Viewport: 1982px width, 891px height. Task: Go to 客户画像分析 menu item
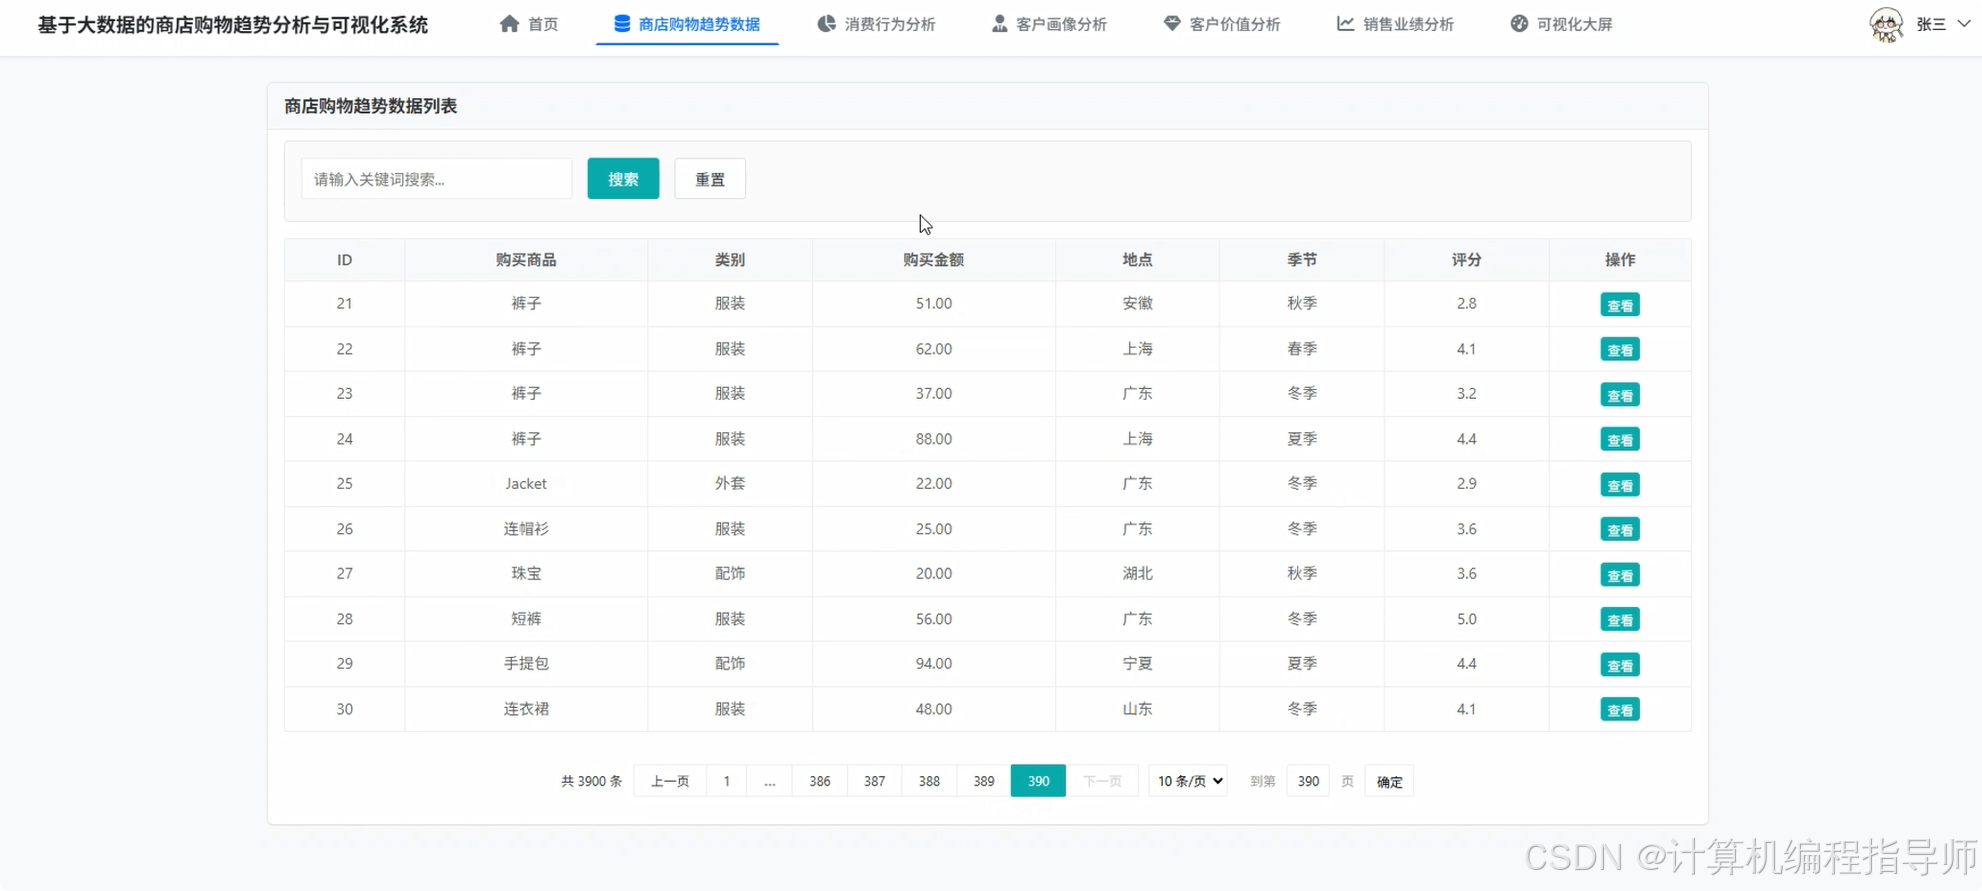click(x=1049, y=24)
